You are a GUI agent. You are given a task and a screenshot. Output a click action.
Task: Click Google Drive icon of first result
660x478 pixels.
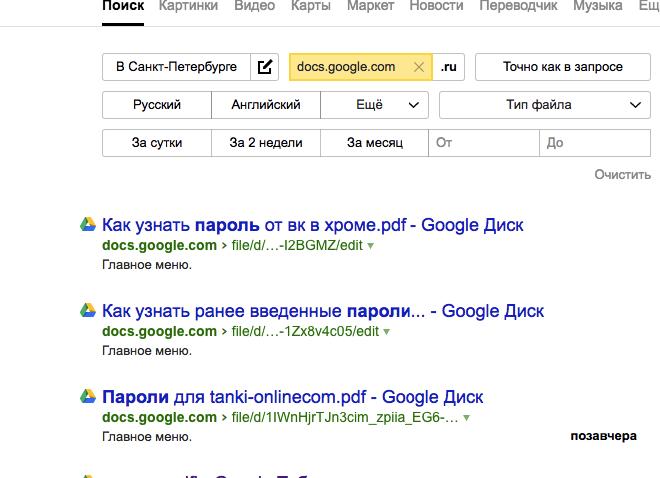pyautogui.click(x=88, y=225)
